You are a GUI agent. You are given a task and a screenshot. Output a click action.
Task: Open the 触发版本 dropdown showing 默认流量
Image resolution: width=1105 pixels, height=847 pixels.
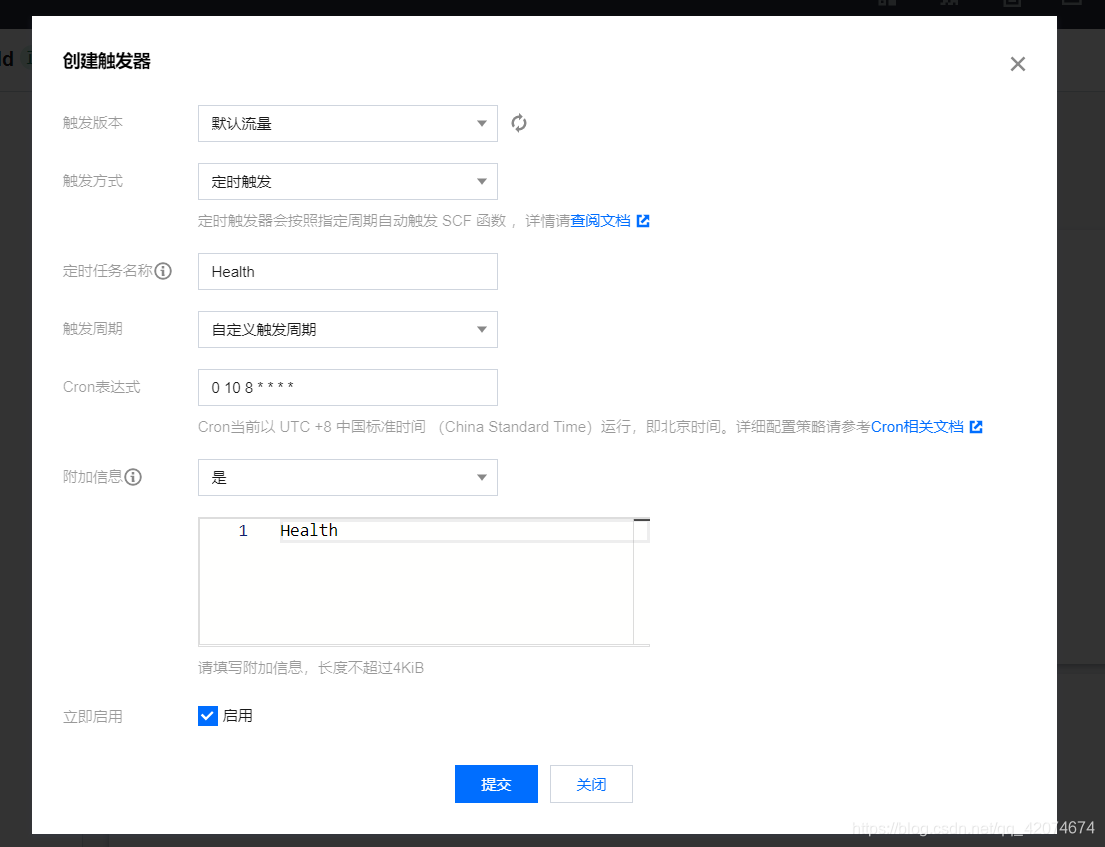[x=347, y=123]
